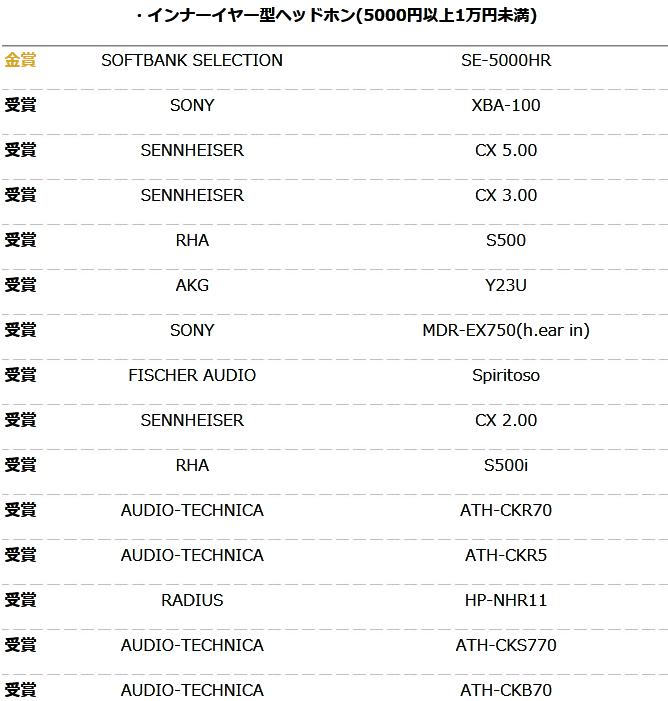Click the Spiritoso model name
Screen dimensions: 668x701
(506, 375)
